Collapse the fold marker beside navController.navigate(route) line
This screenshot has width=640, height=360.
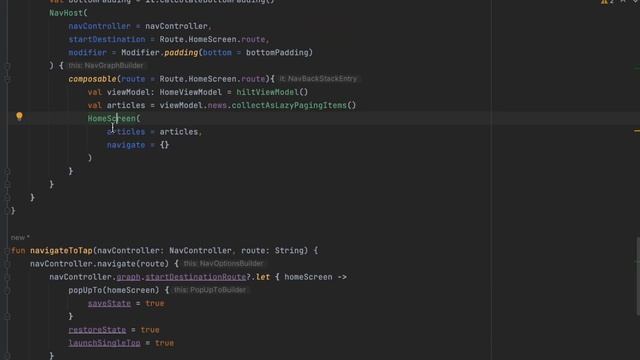7,264
